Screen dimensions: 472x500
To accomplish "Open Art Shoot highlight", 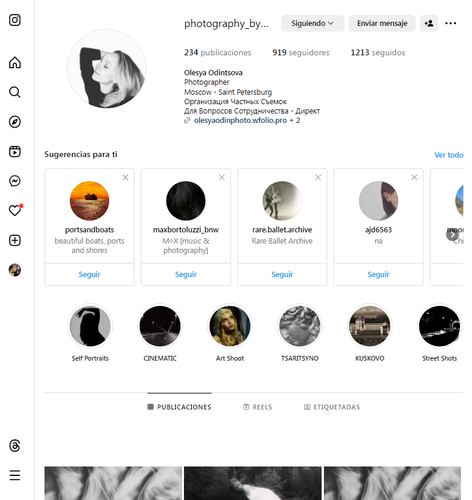I will (x=230, y=326).
